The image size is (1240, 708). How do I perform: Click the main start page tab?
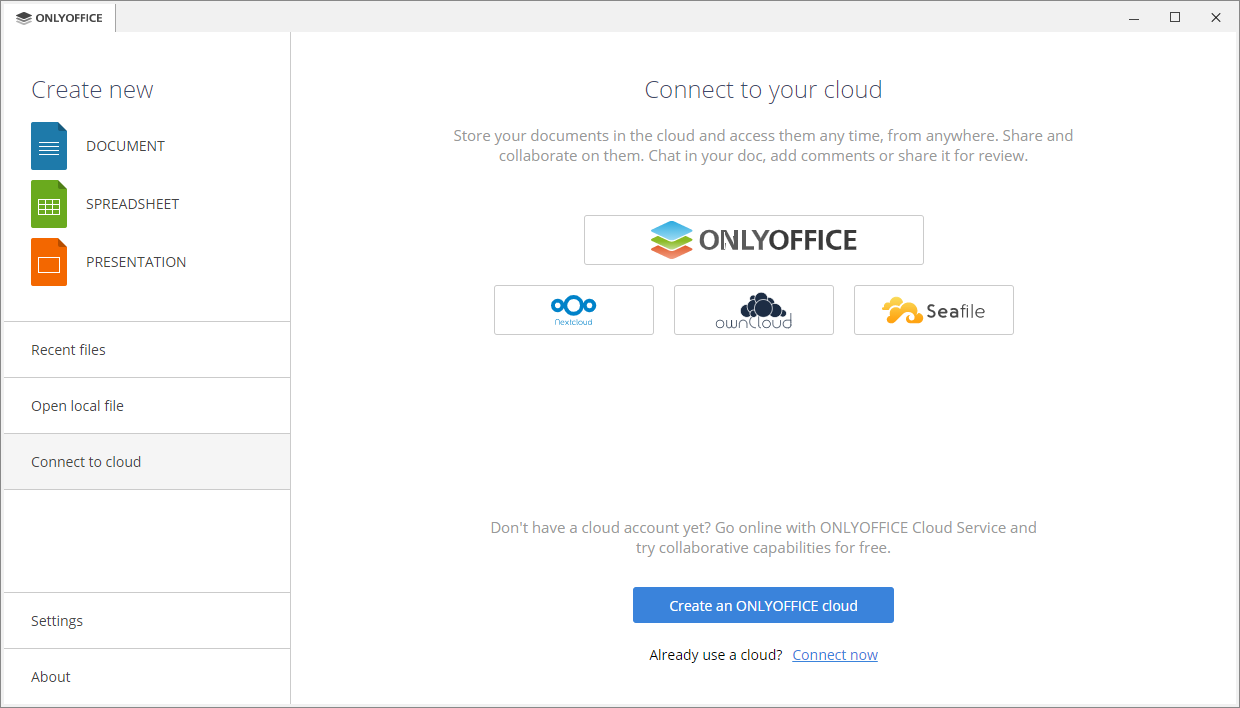pyautogui.click(x=57, y=17)
